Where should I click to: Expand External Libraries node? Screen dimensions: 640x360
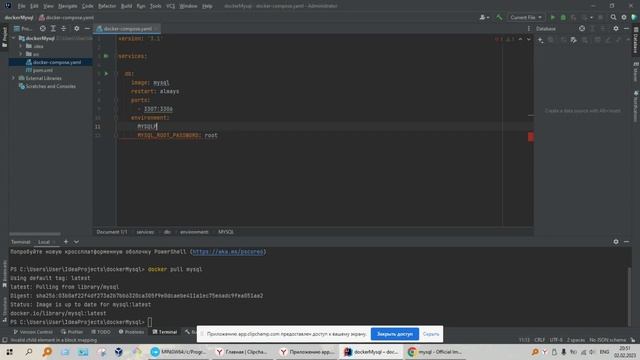[x=13, y=78]
